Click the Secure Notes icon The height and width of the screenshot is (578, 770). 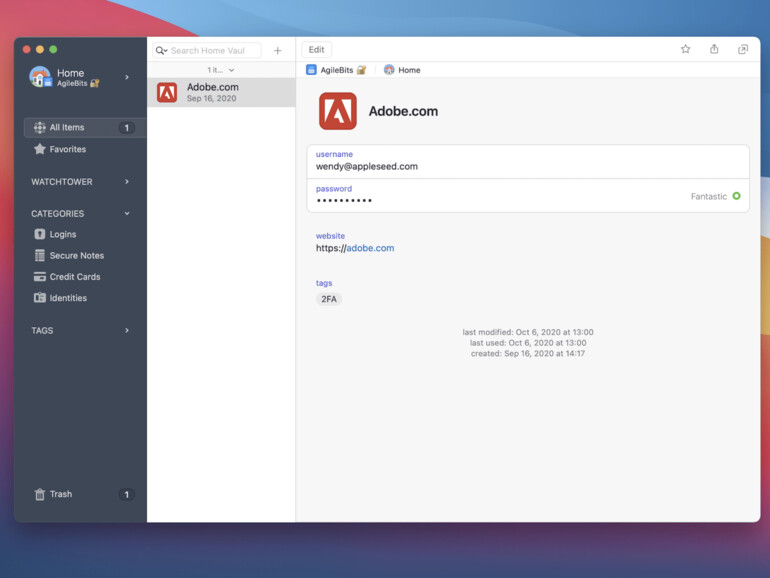click(x=40, y=255)
